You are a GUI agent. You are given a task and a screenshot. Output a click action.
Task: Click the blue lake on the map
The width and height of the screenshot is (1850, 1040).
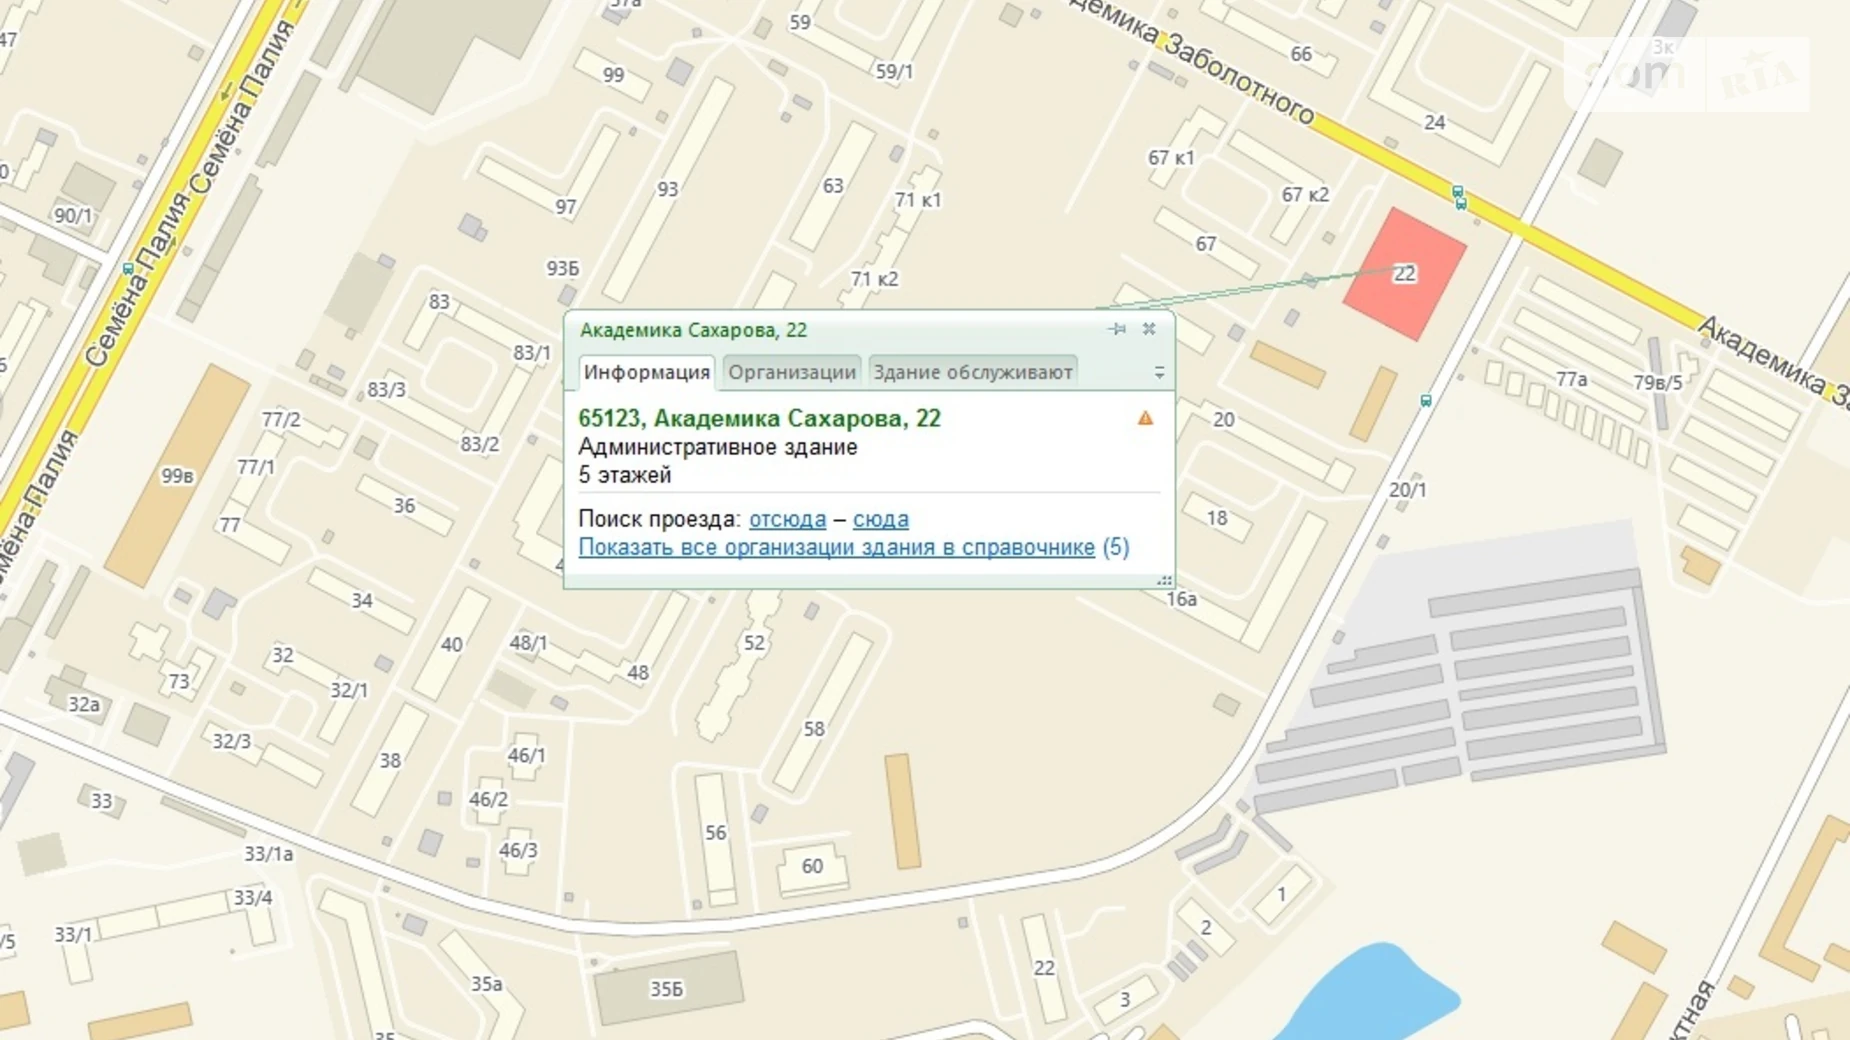1373,995
